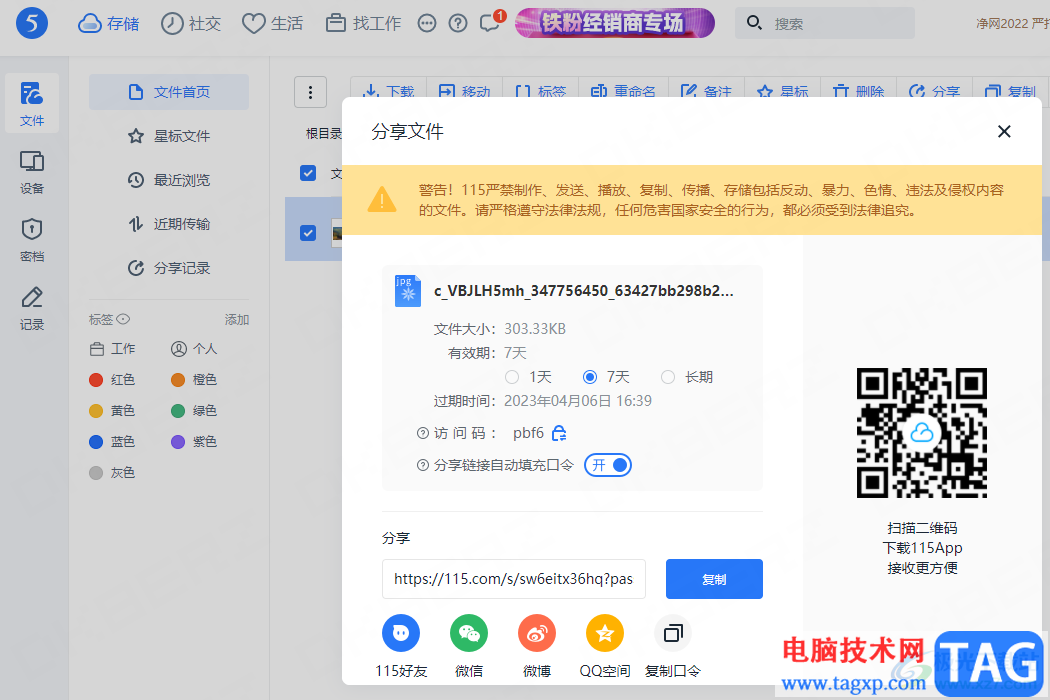Image resolution: width=1050 pixels, height=700 pixels.
Task: Click the share link URL field
Action: point(514,579)
